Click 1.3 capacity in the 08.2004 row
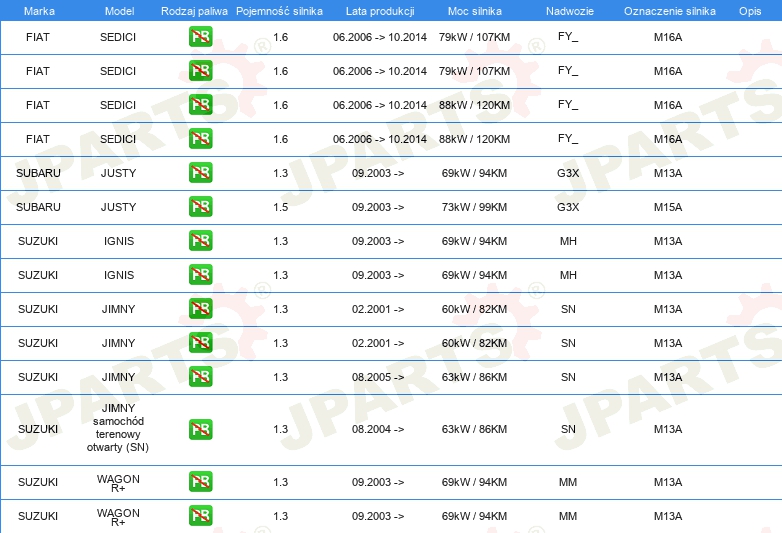782x533 pixels. pyautogui.click(x=280, y=429)
